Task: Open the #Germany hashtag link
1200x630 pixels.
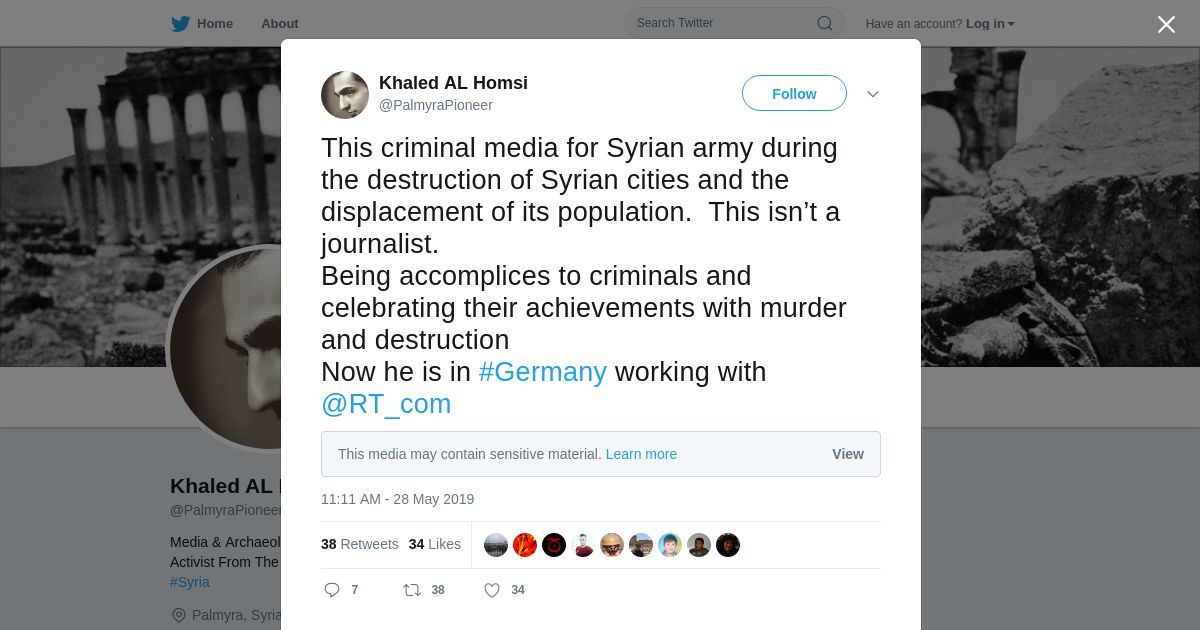Action: (542, 372)
